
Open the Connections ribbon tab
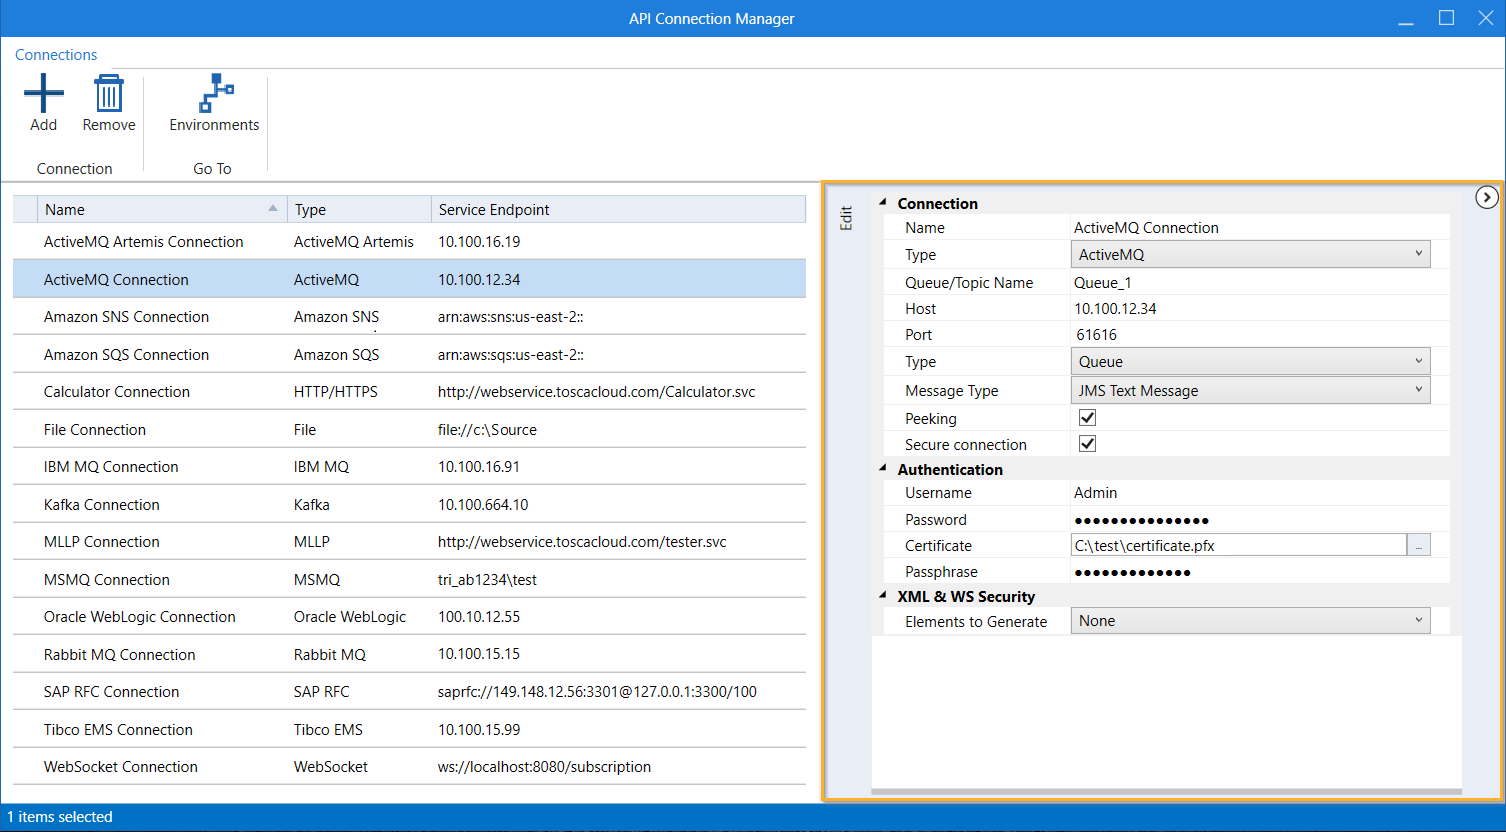56,55
